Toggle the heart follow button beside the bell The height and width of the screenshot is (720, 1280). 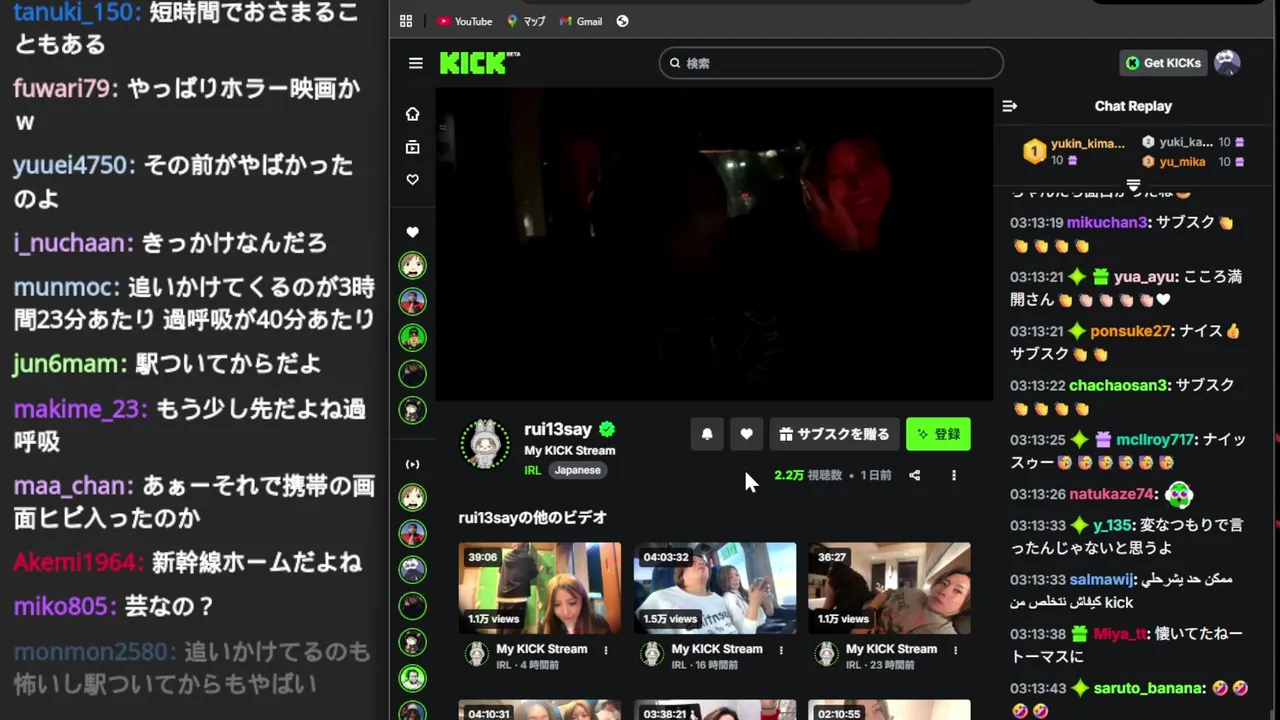(x=746, y=434)
